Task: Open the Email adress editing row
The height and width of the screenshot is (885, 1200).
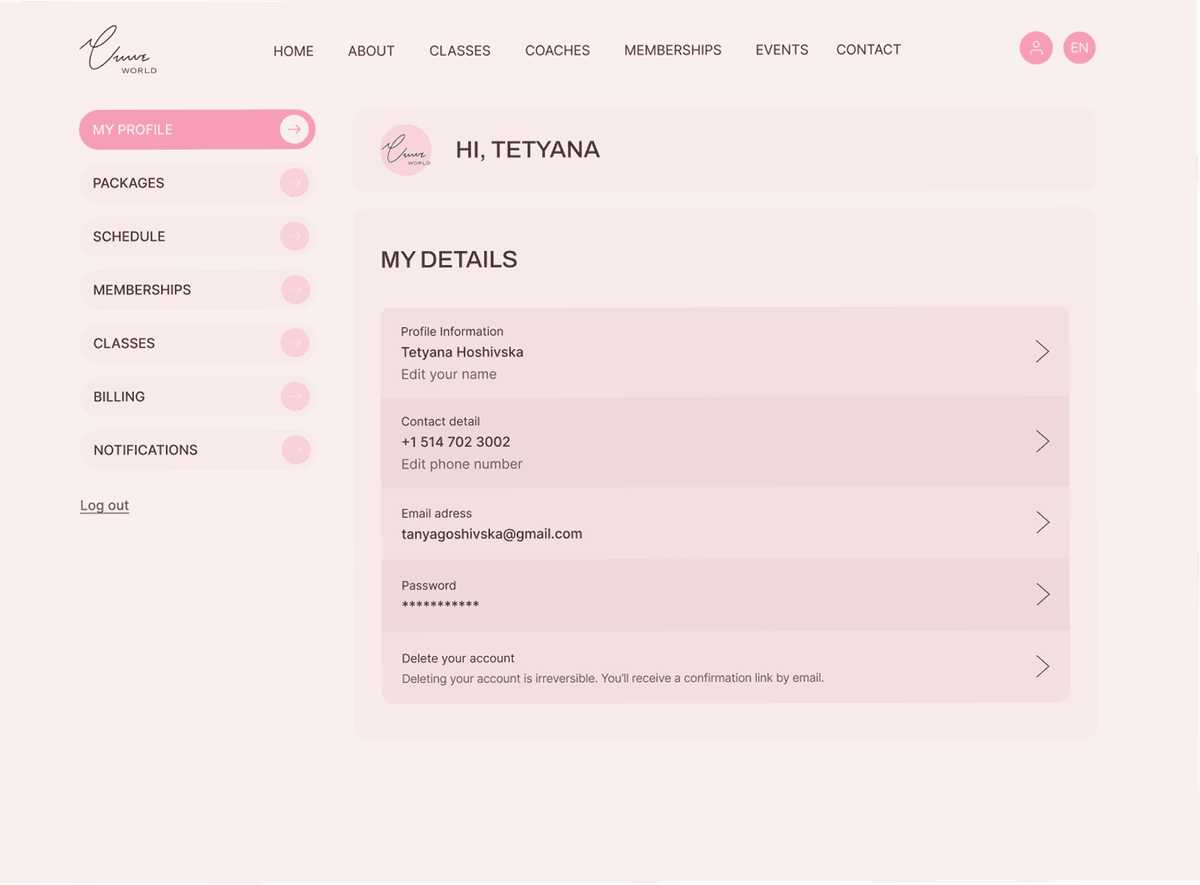Action: [x=1042, y=522]
